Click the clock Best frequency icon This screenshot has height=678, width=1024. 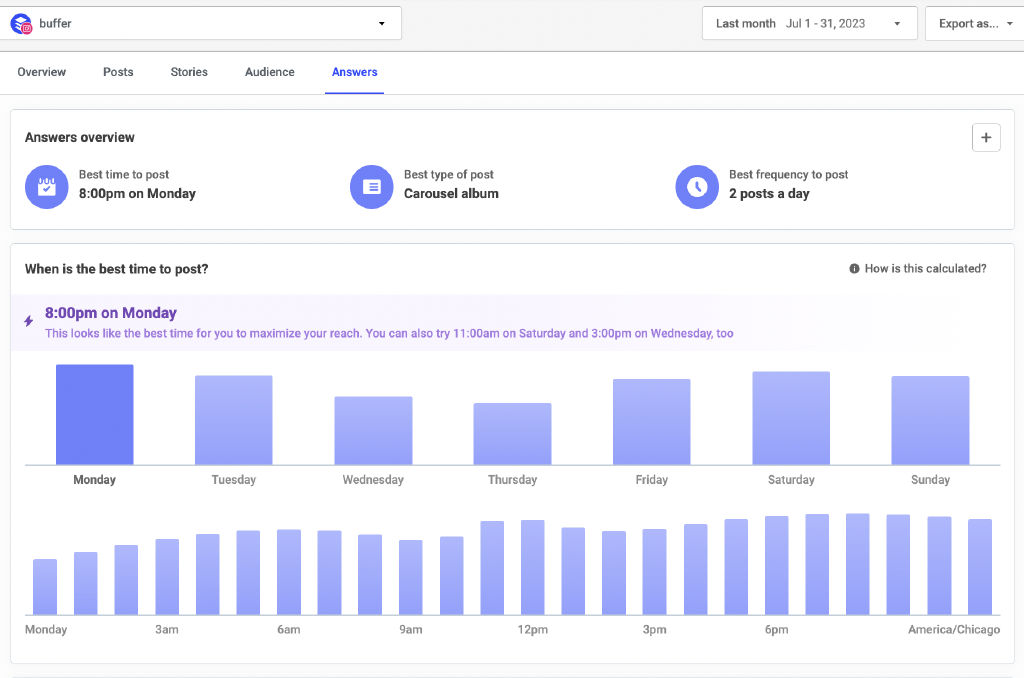pos(697,187)
